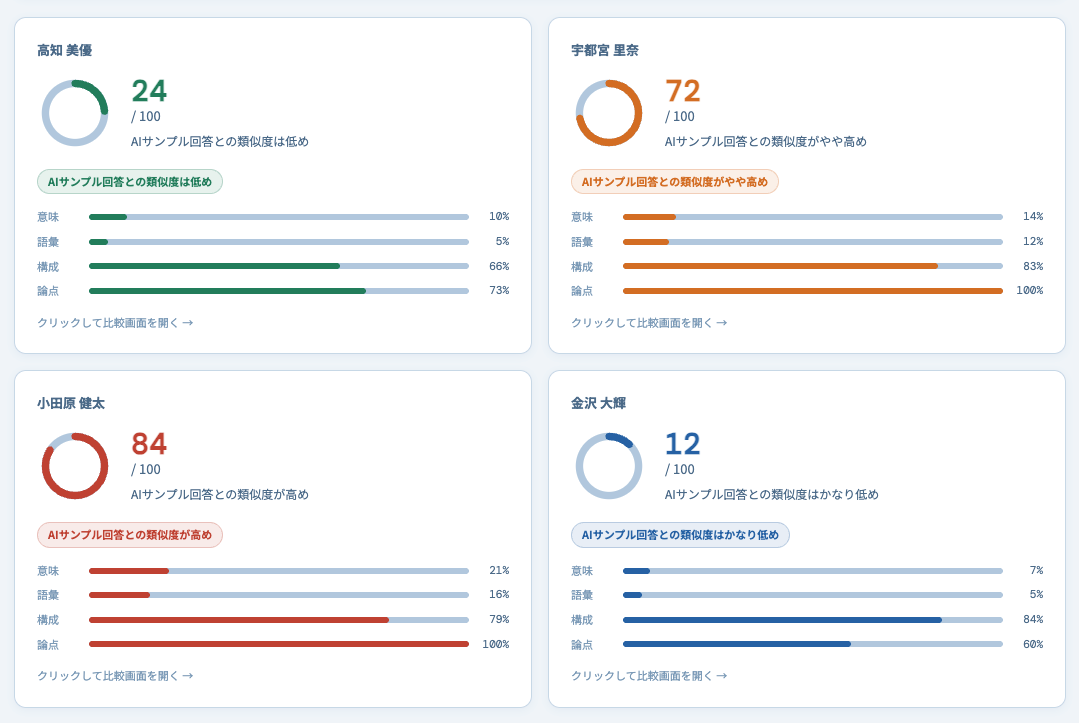Click 論点 progress bar on 小田原 健太 card
1079x723 pixels.
click(279, 645)
